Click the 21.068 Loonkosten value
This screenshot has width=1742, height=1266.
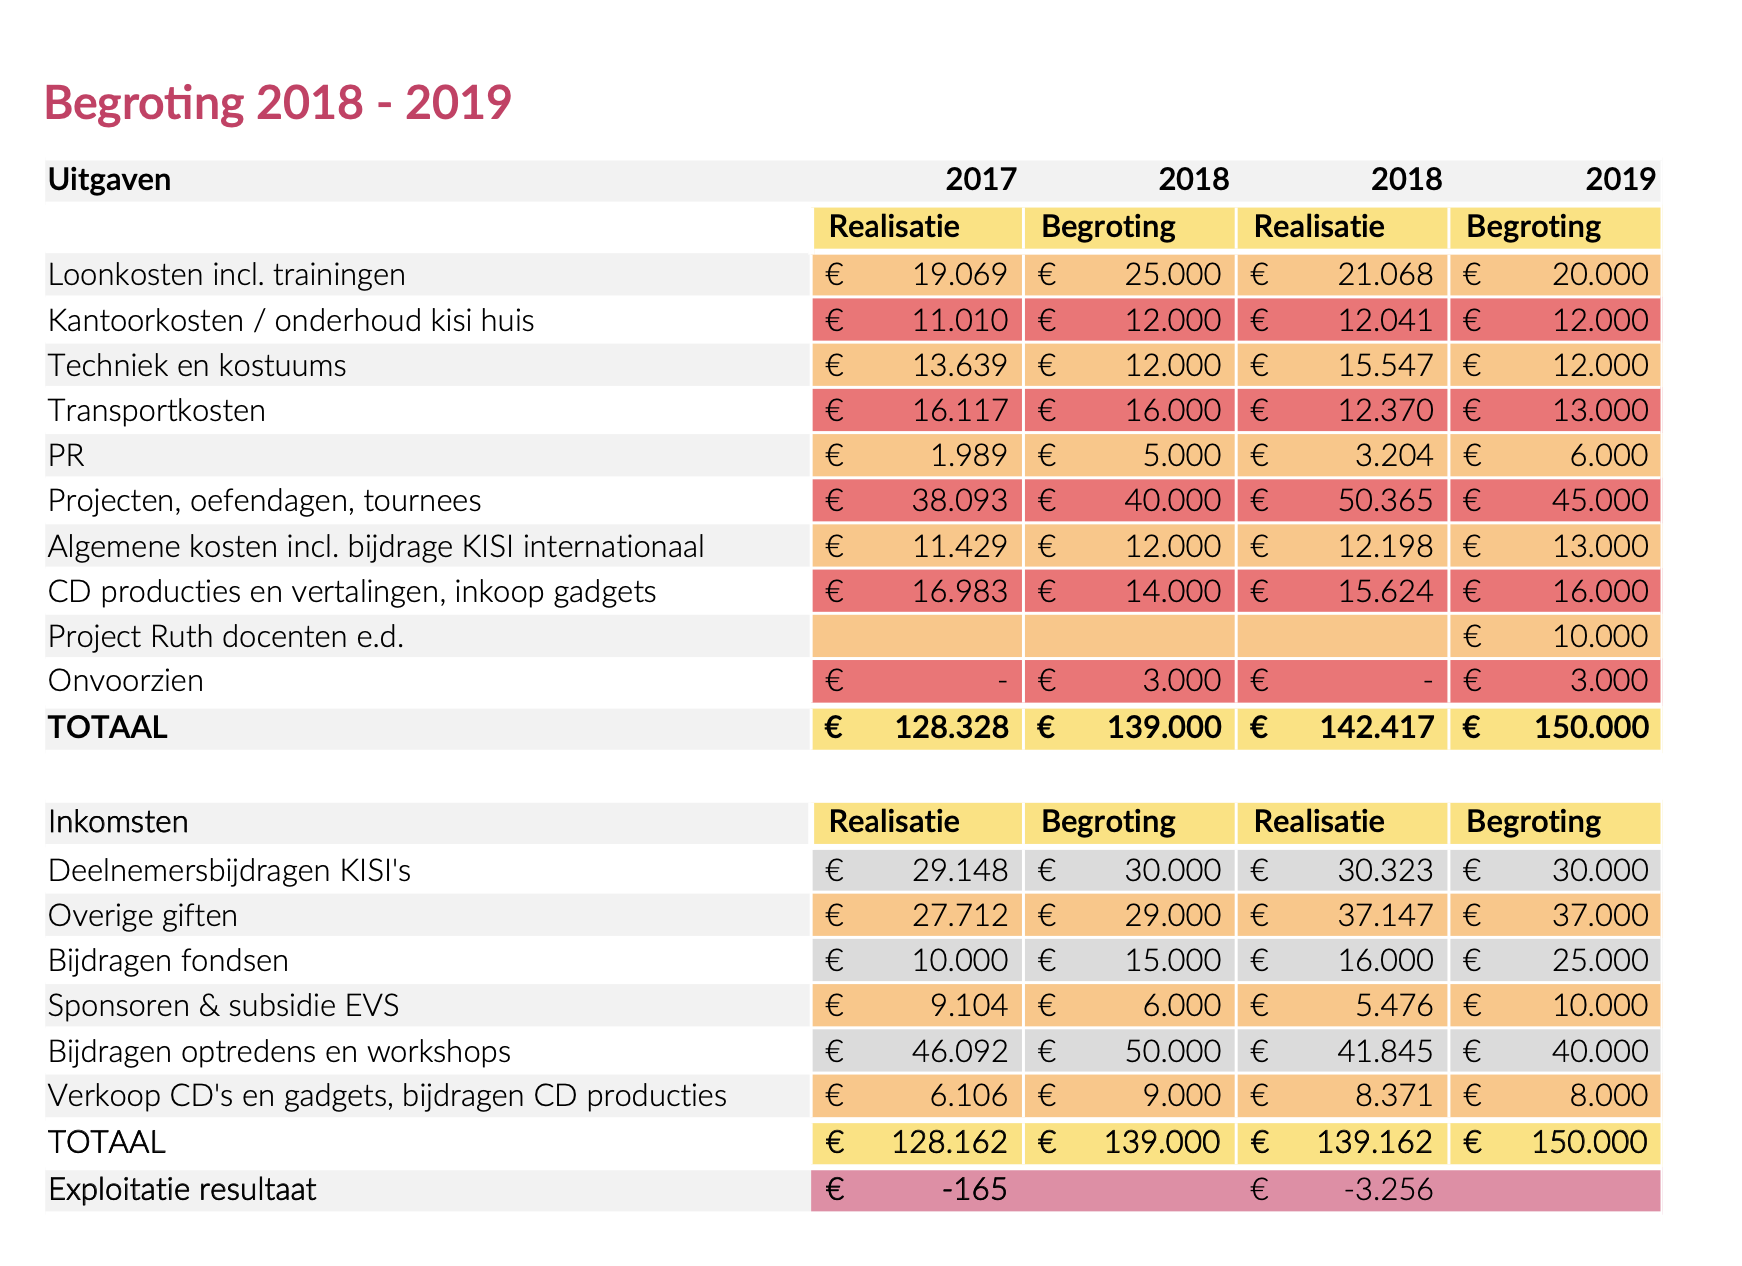click(1386, 275)
